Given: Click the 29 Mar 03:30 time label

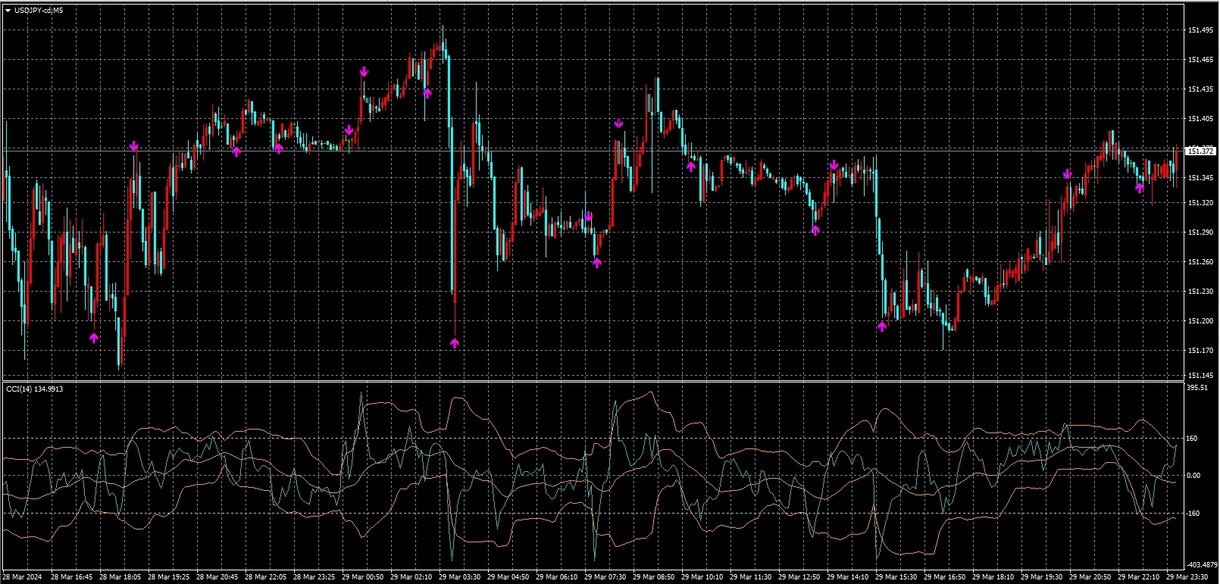Looking at the screenshot, I should [x=459, y=577].
